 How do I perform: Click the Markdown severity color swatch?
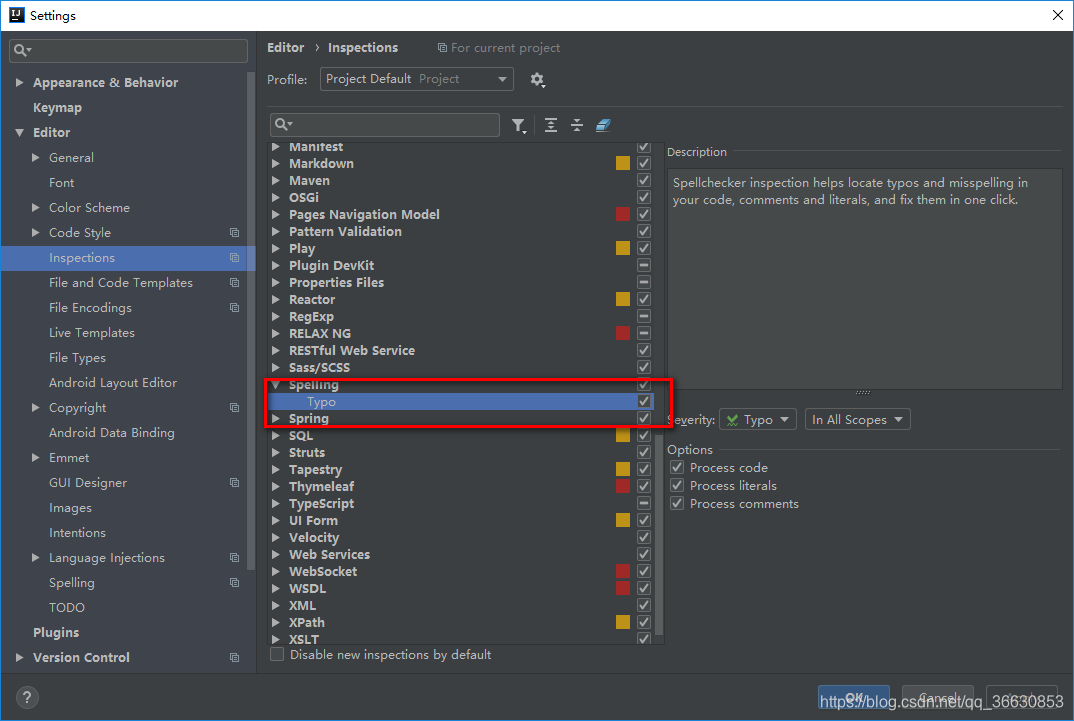coord(623,163)
